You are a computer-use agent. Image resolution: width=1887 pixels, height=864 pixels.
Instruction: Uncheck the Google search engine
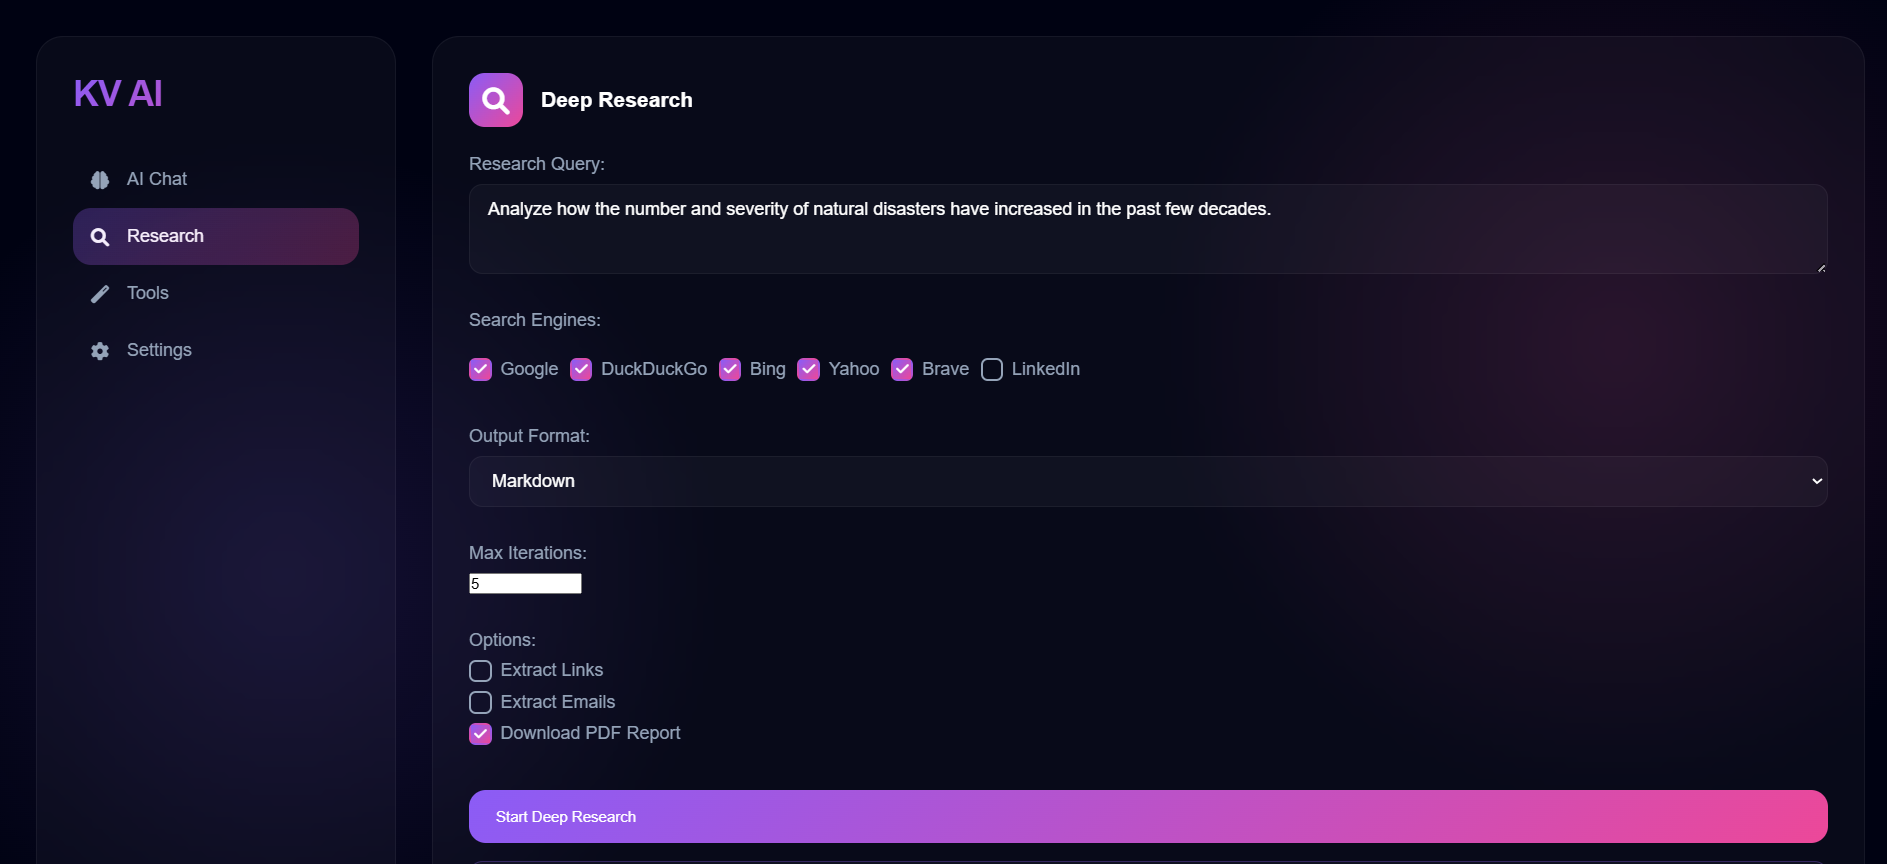tap(480, 370)
